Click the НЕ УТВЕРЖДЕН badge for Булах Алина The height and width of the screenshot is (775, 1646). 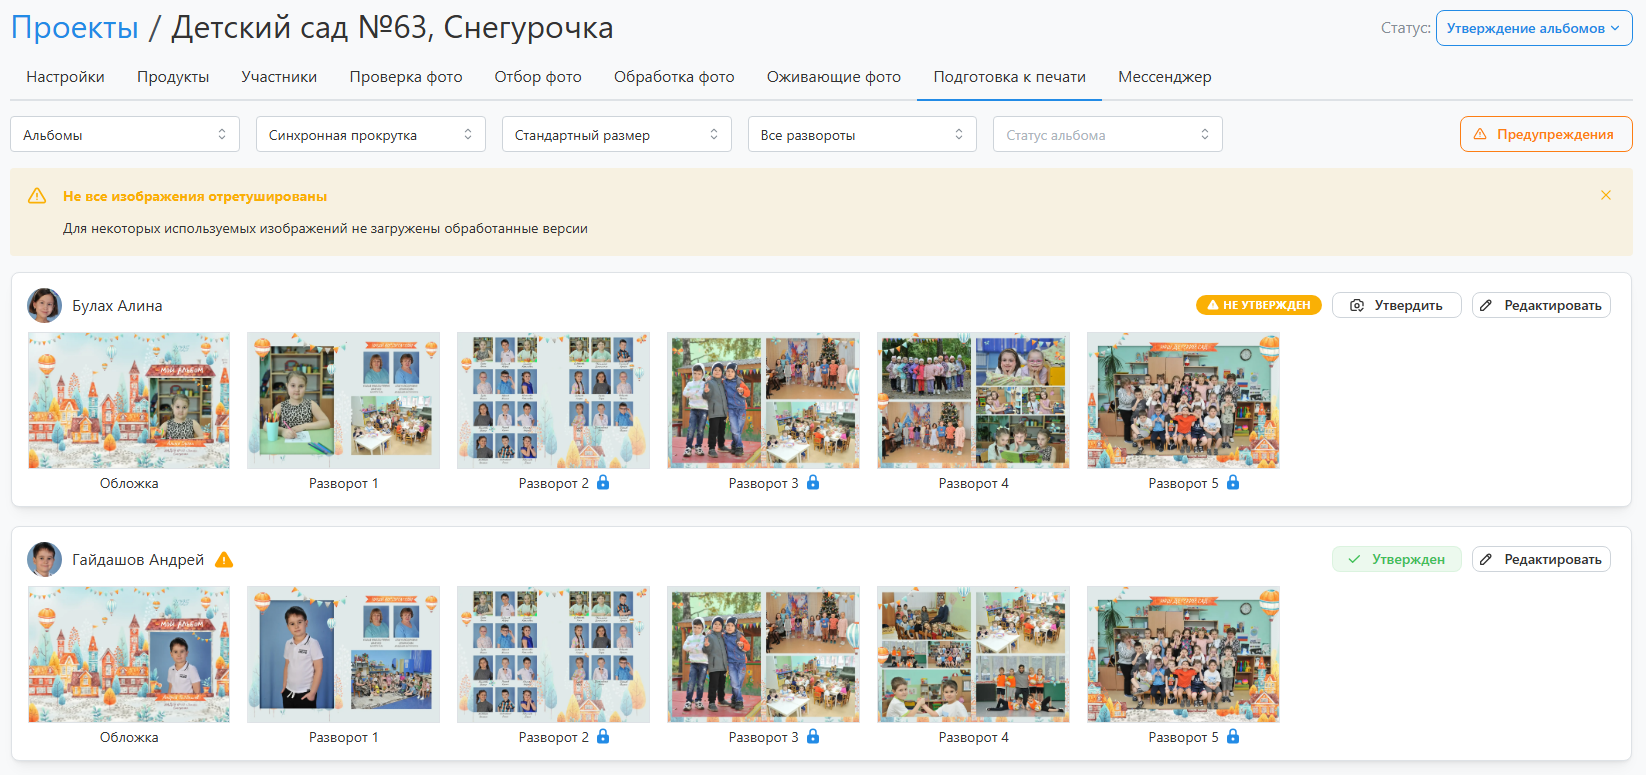click(x=1258, y=306)
